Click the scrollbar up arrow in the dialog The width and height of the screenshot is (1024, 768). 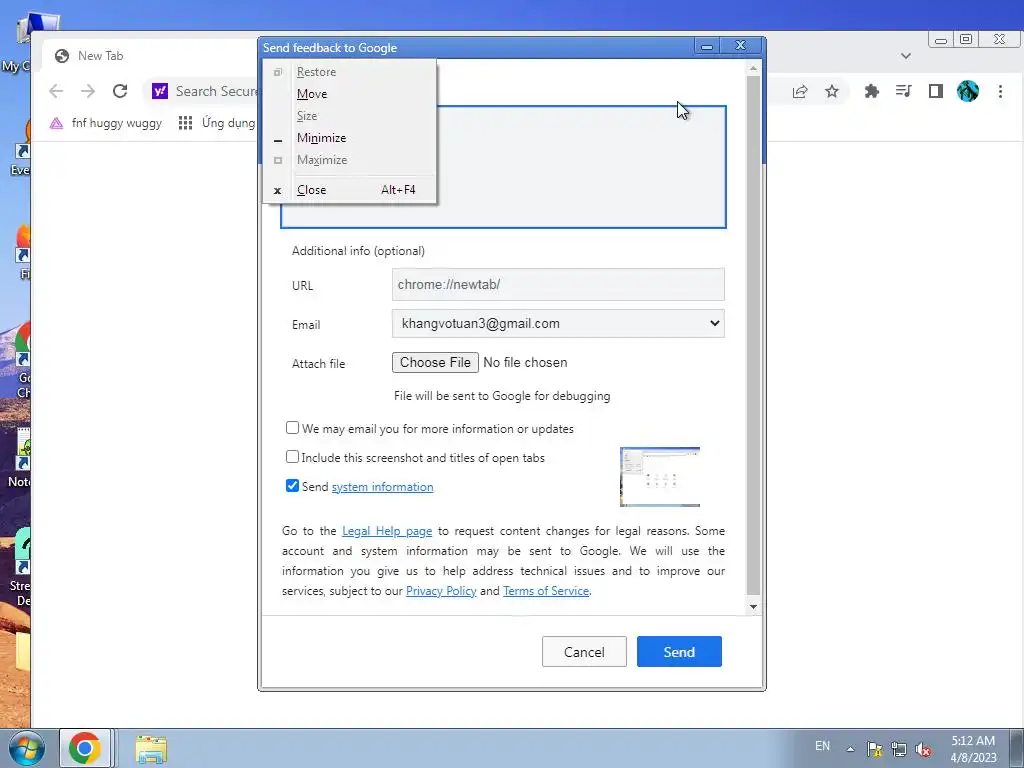[753, 68]
